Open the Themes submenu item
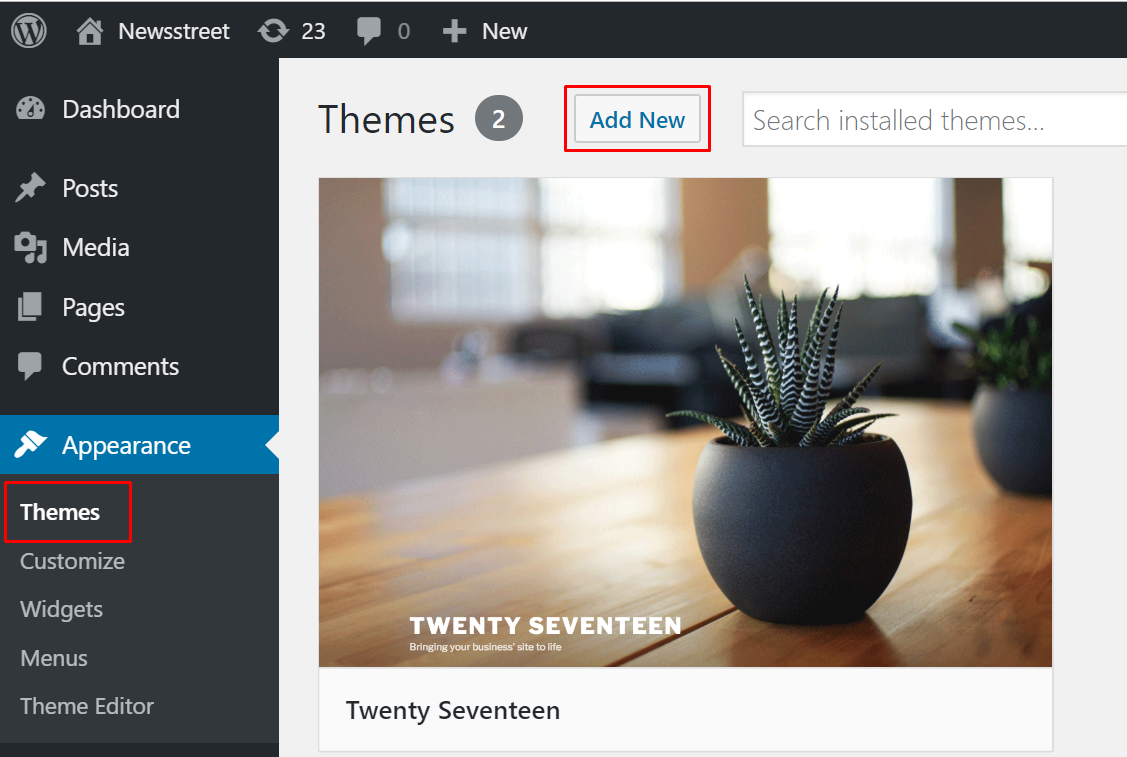1127x757 pixels. (60, 512)
